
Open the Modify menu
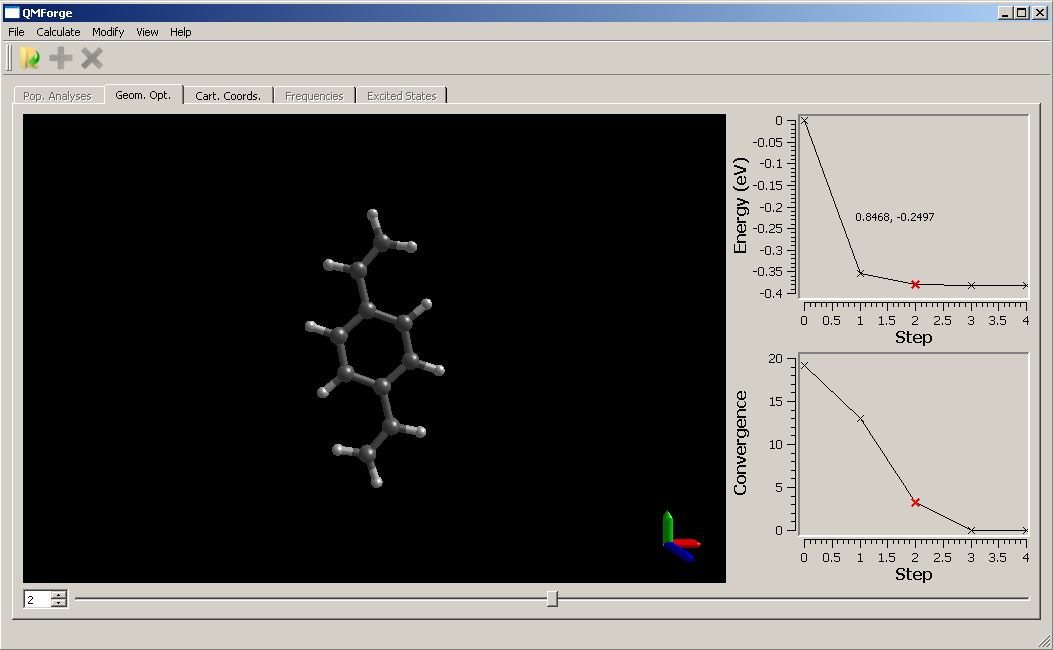point(108,32)
